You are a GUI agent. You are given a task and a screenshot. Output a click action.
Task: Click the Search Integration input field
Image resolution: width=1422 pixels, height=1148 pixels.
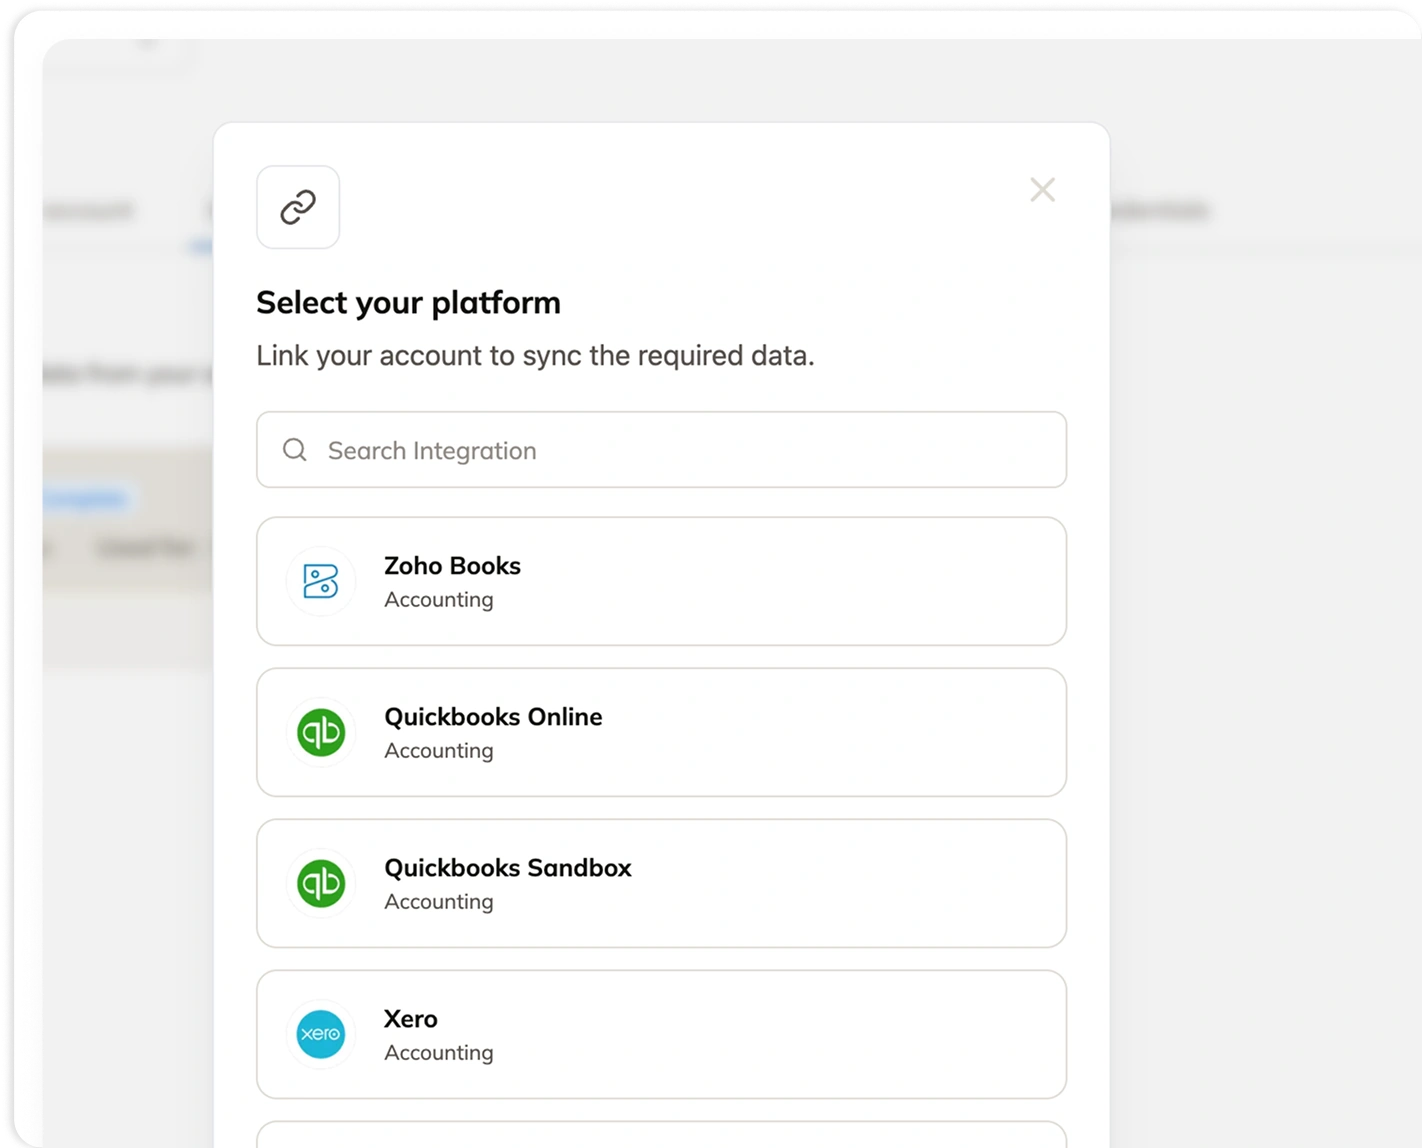tap(661, 450)
